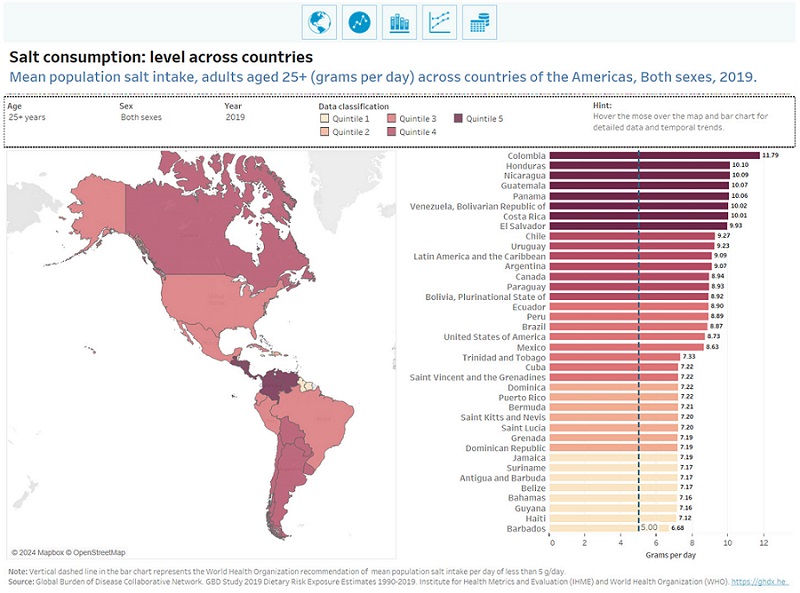
Task: Click the Saint Kitts and Nevis label
Action: pos(503,417)
